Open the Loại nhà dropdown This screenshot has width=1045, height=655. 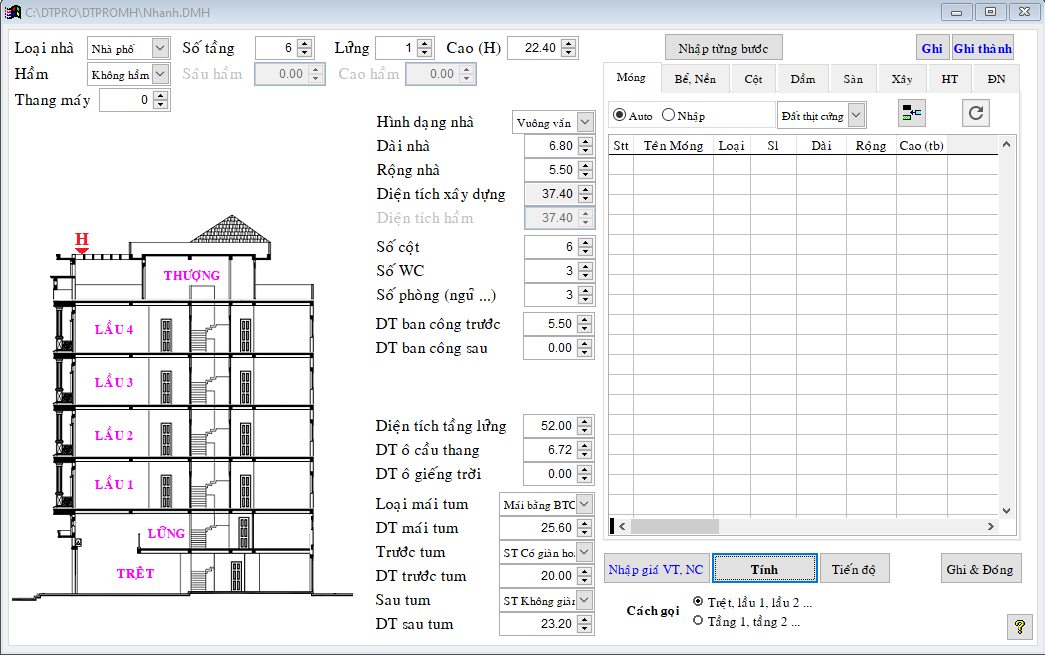[160, 48]
